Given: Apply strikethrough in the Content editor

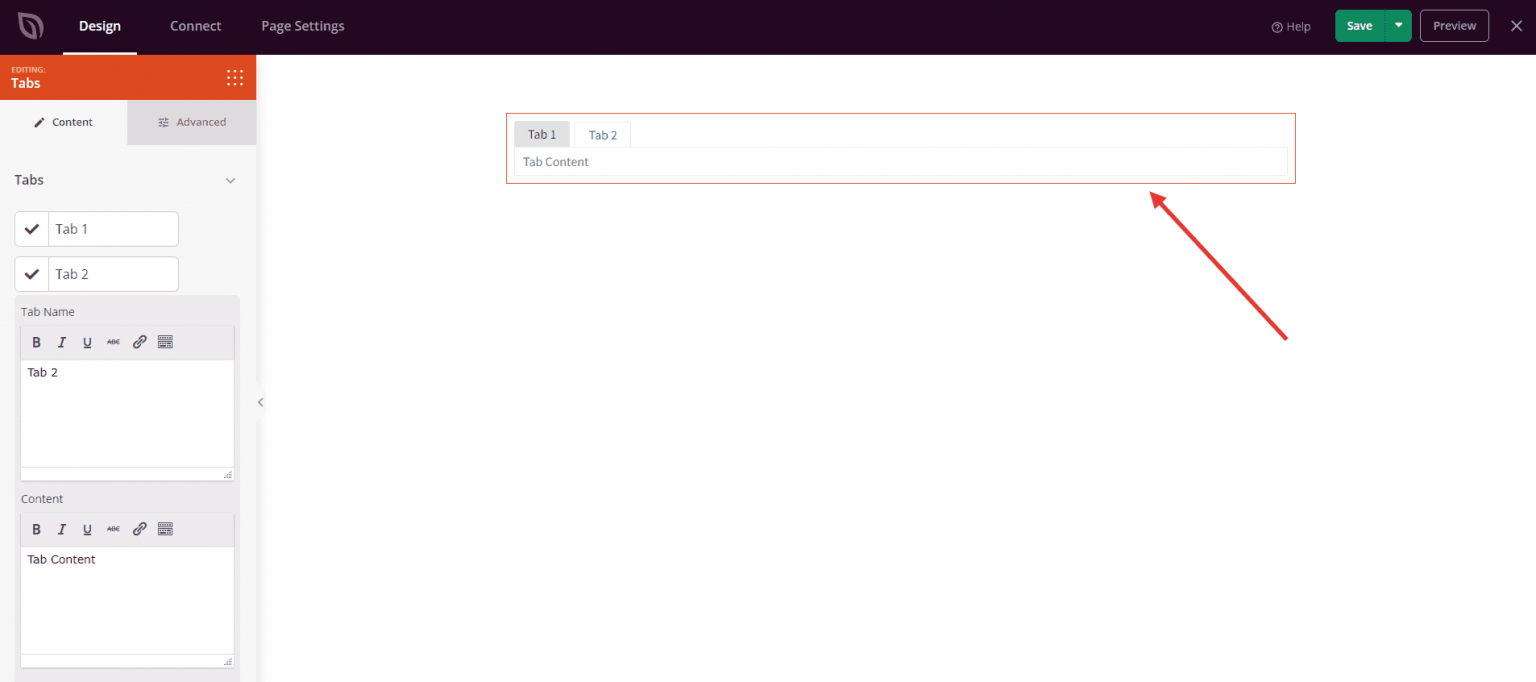Looking at the screenshot, I should click(113, 529).
